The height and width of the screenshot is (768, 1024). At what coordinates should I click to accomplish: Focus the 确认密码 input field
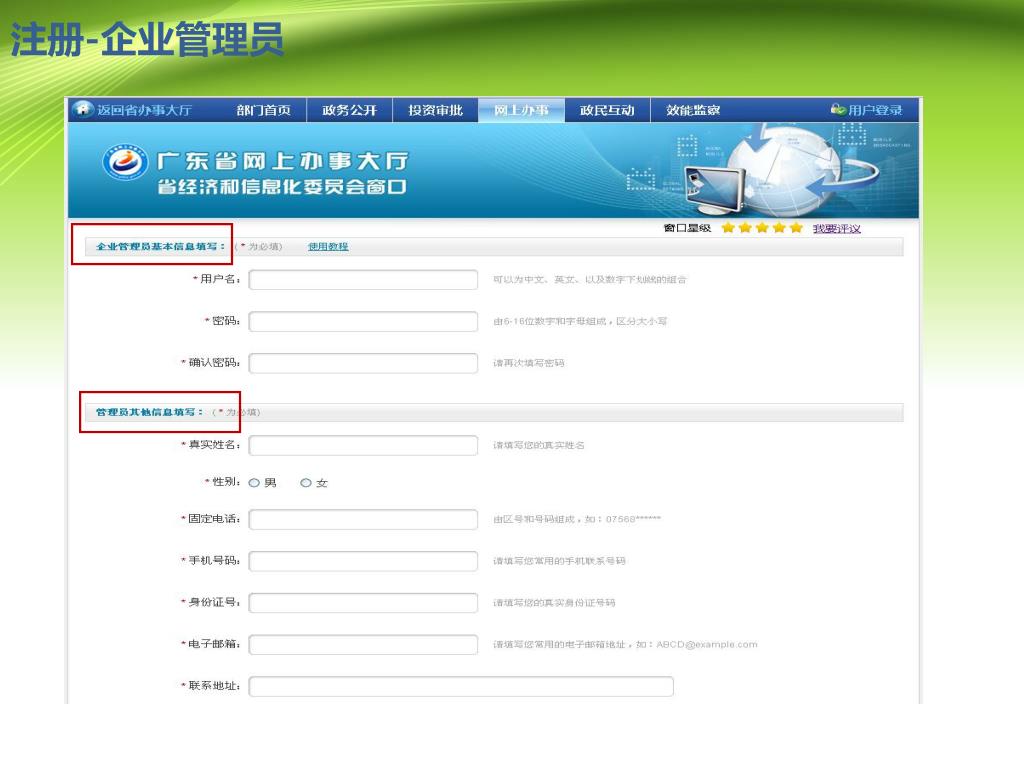tap(363, 363)
